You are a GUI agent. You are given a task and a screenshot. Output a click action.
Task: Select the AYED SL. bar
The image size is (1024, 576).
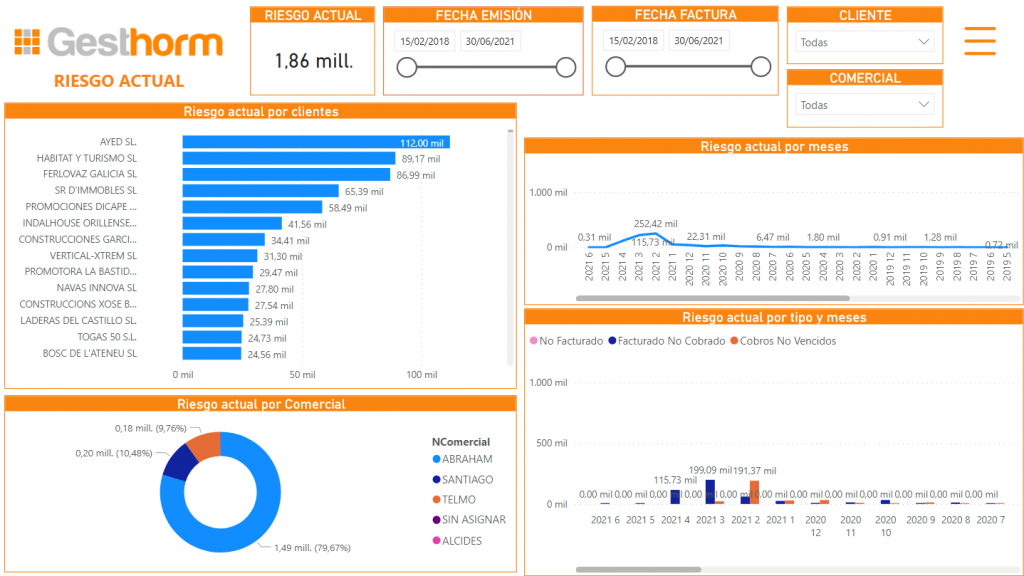click(315, 142)
